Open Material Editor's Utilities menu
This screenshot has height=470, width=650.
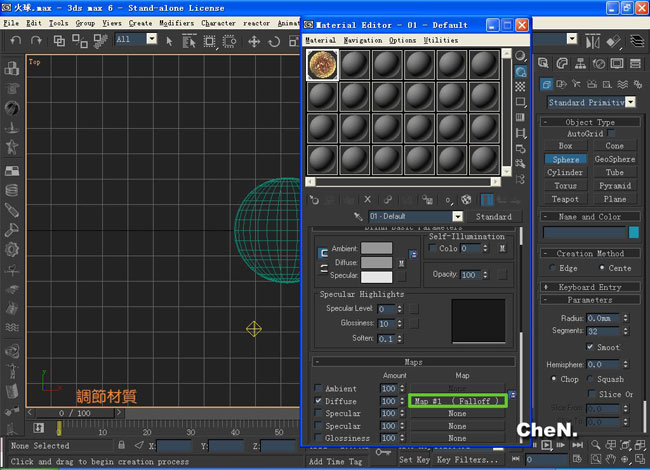pos(441,40)
